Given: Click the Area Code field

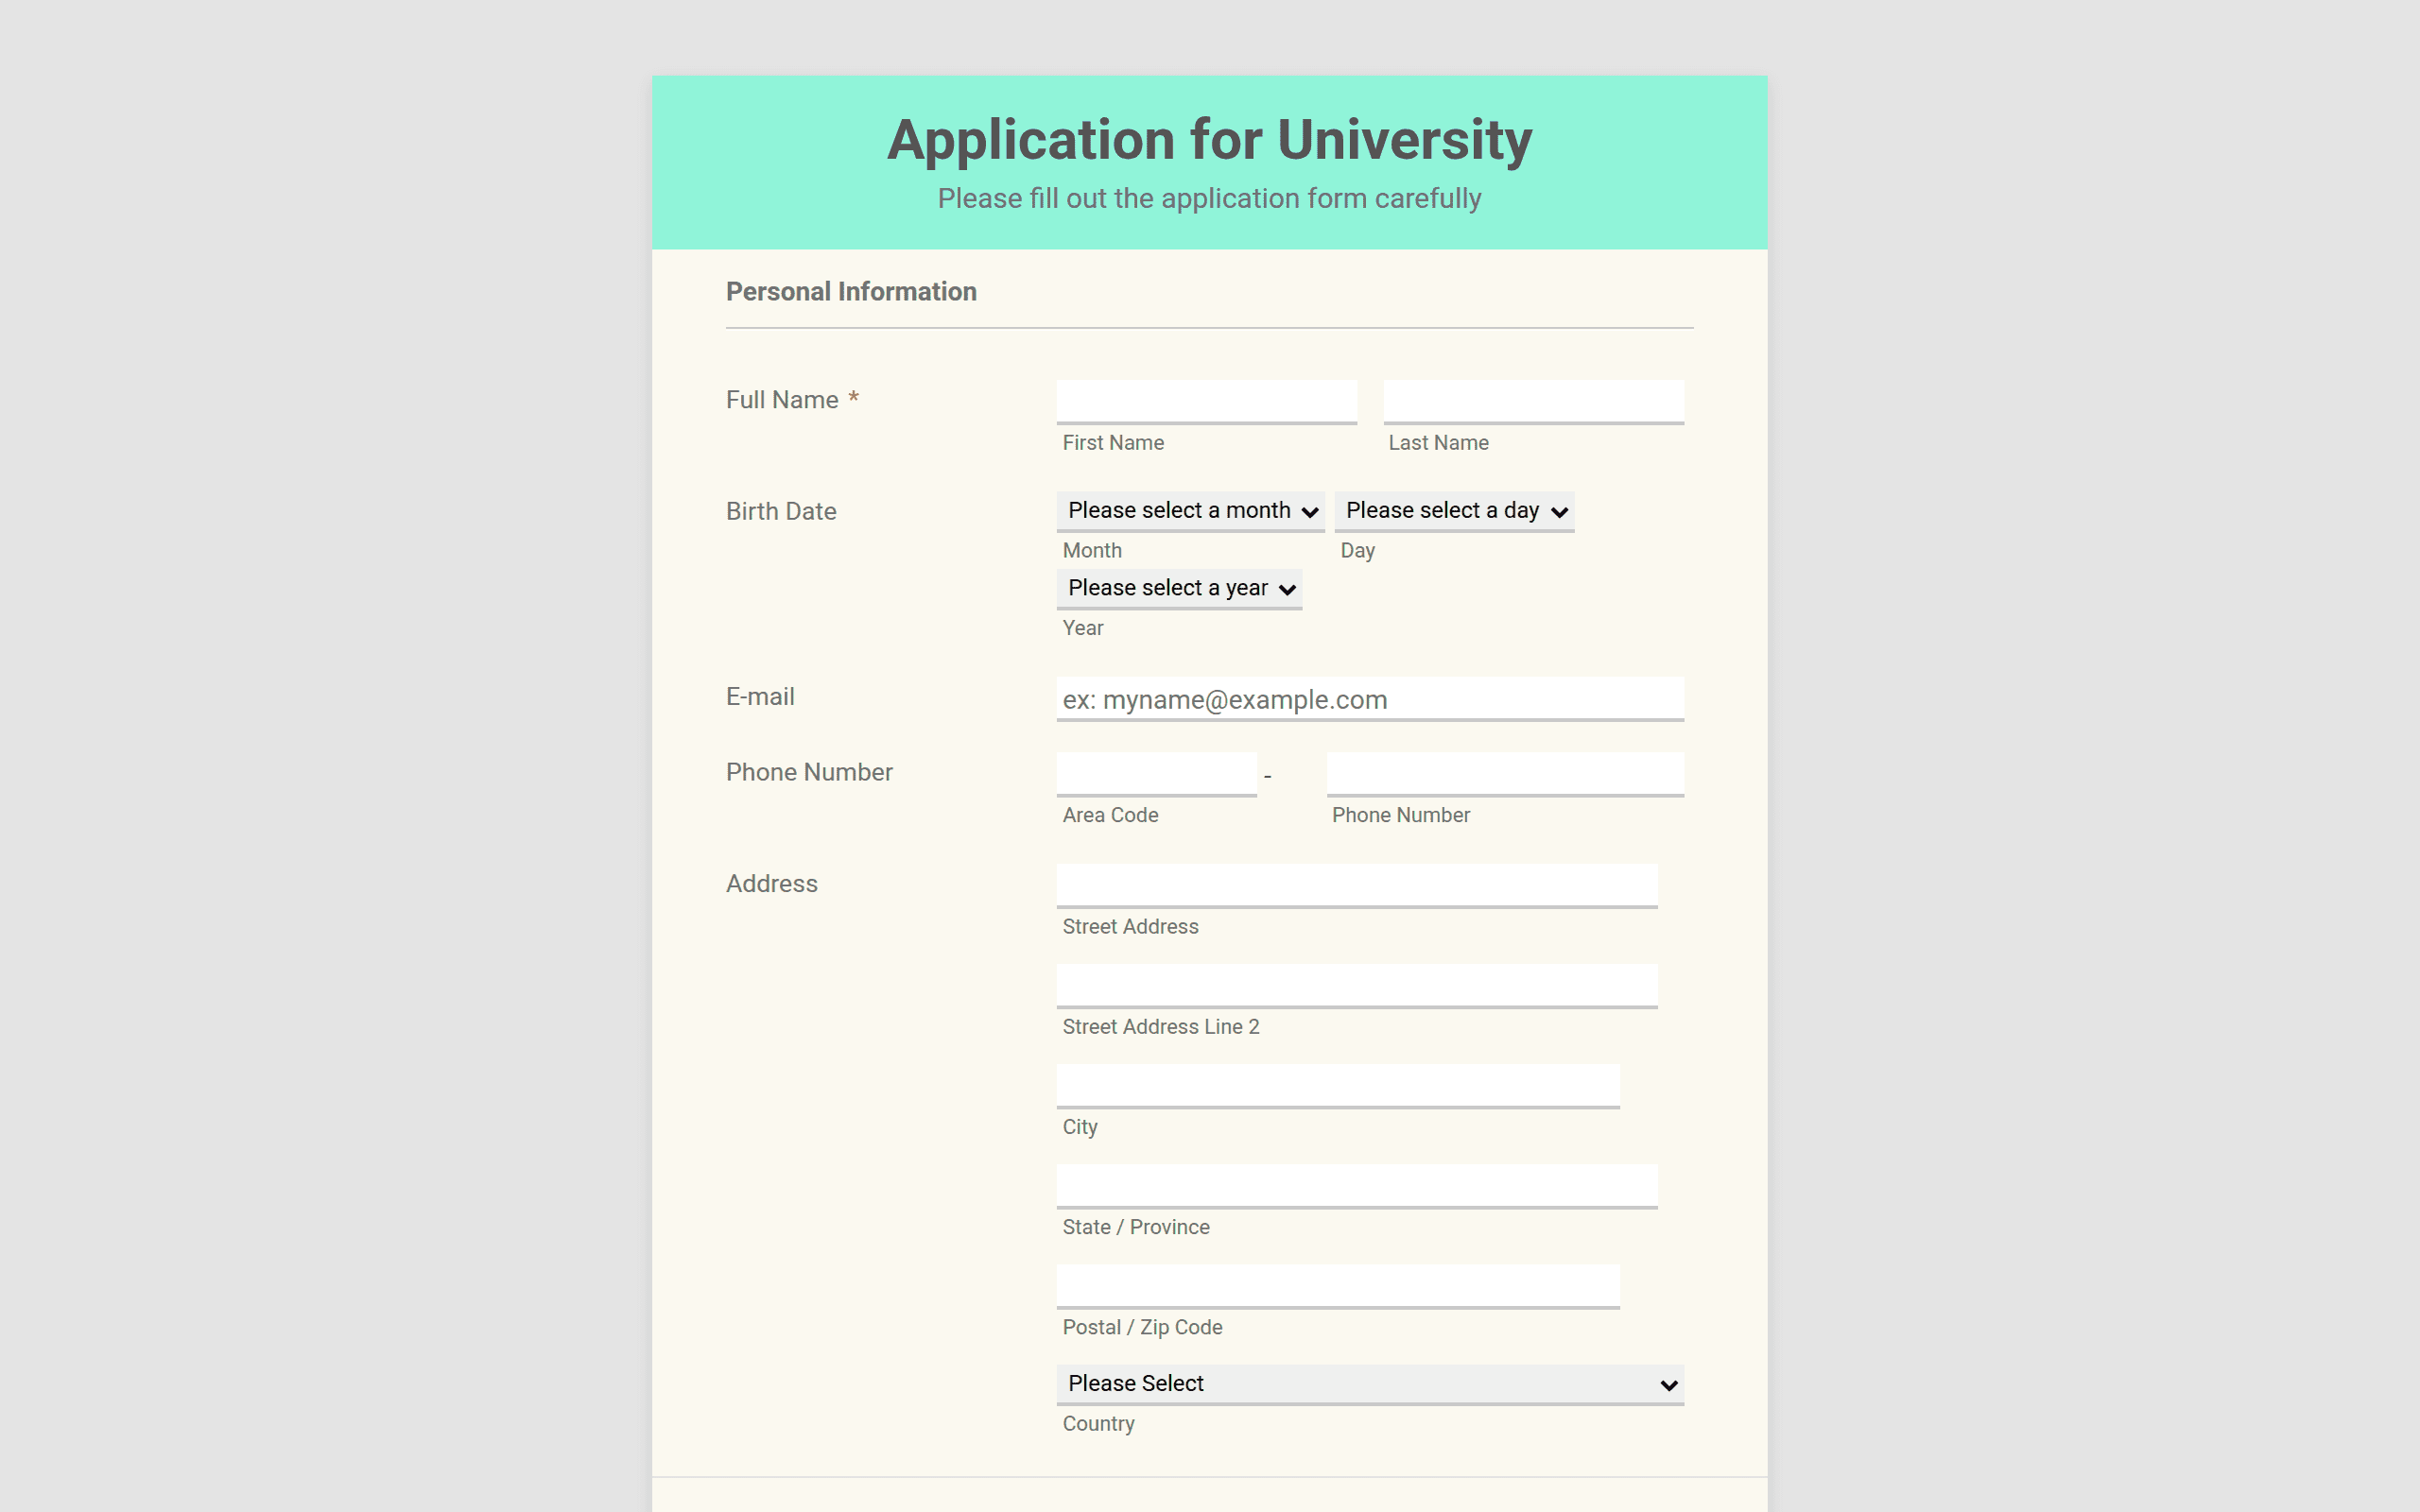Looking at the screenshot, I should (1156, 774).
